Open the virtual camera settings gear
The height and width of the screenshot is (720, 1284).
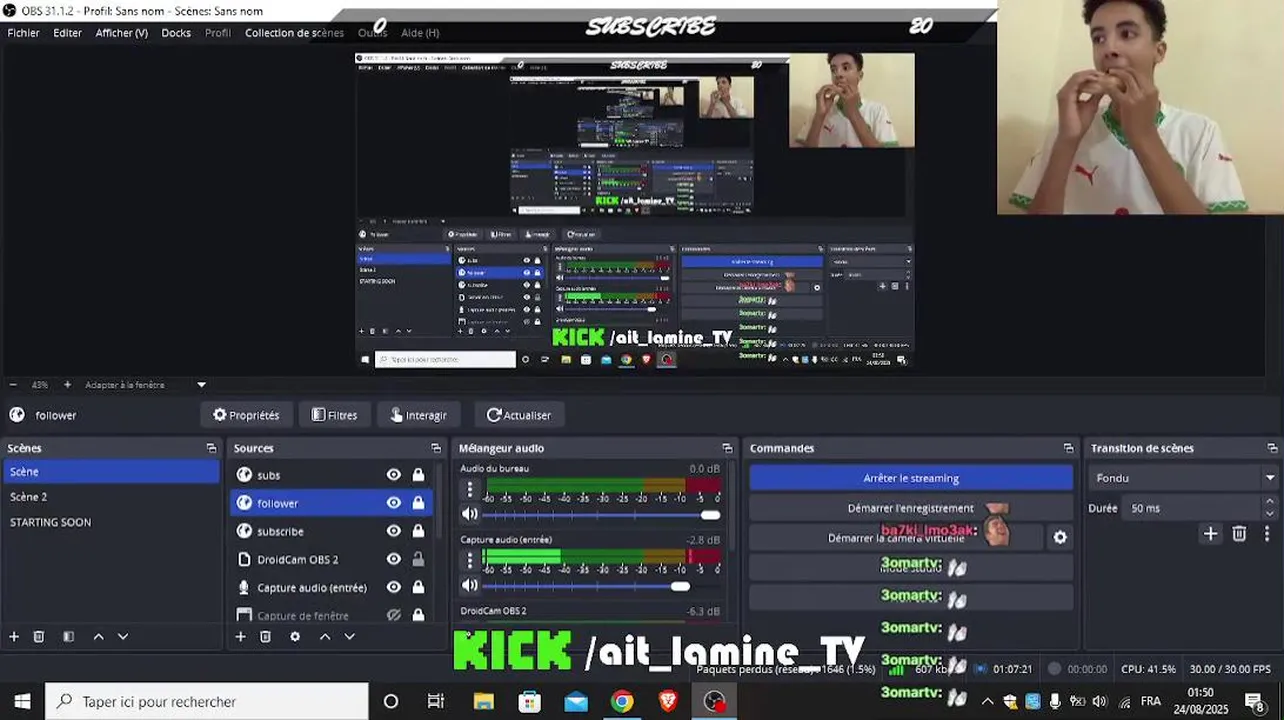tap(1060, 537)
